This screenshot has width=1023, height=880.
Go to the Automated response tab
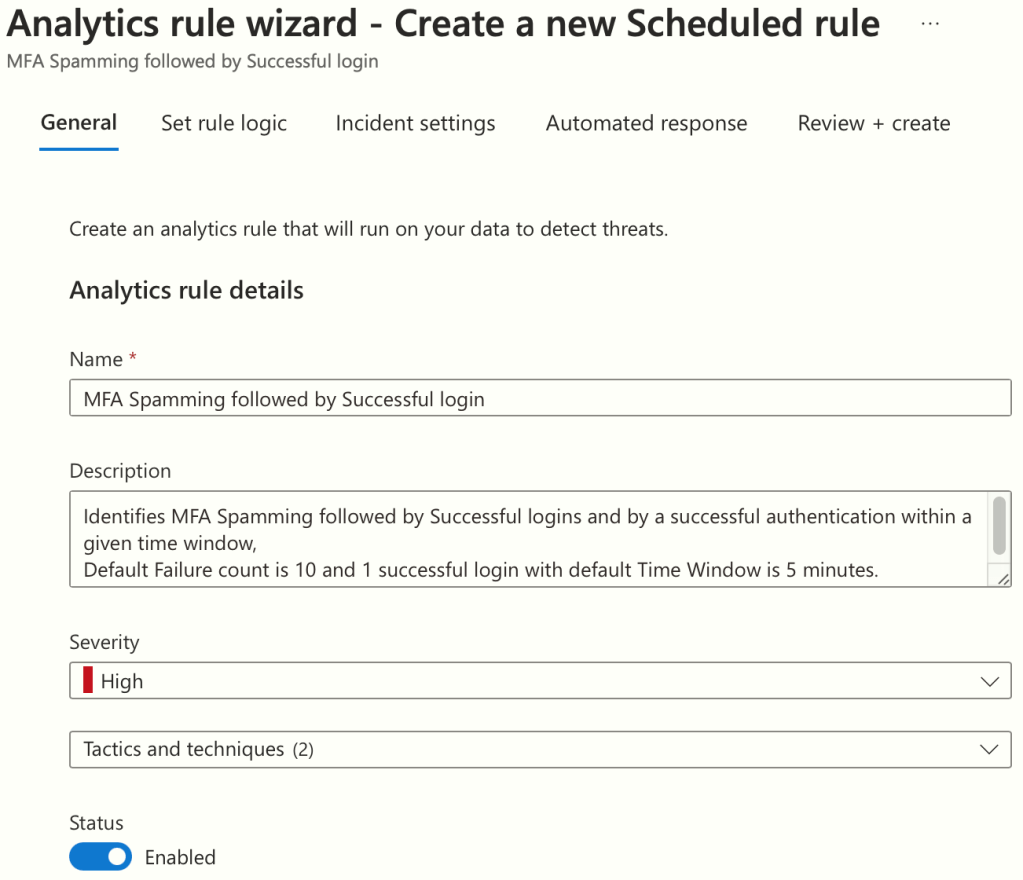point(646,124)
